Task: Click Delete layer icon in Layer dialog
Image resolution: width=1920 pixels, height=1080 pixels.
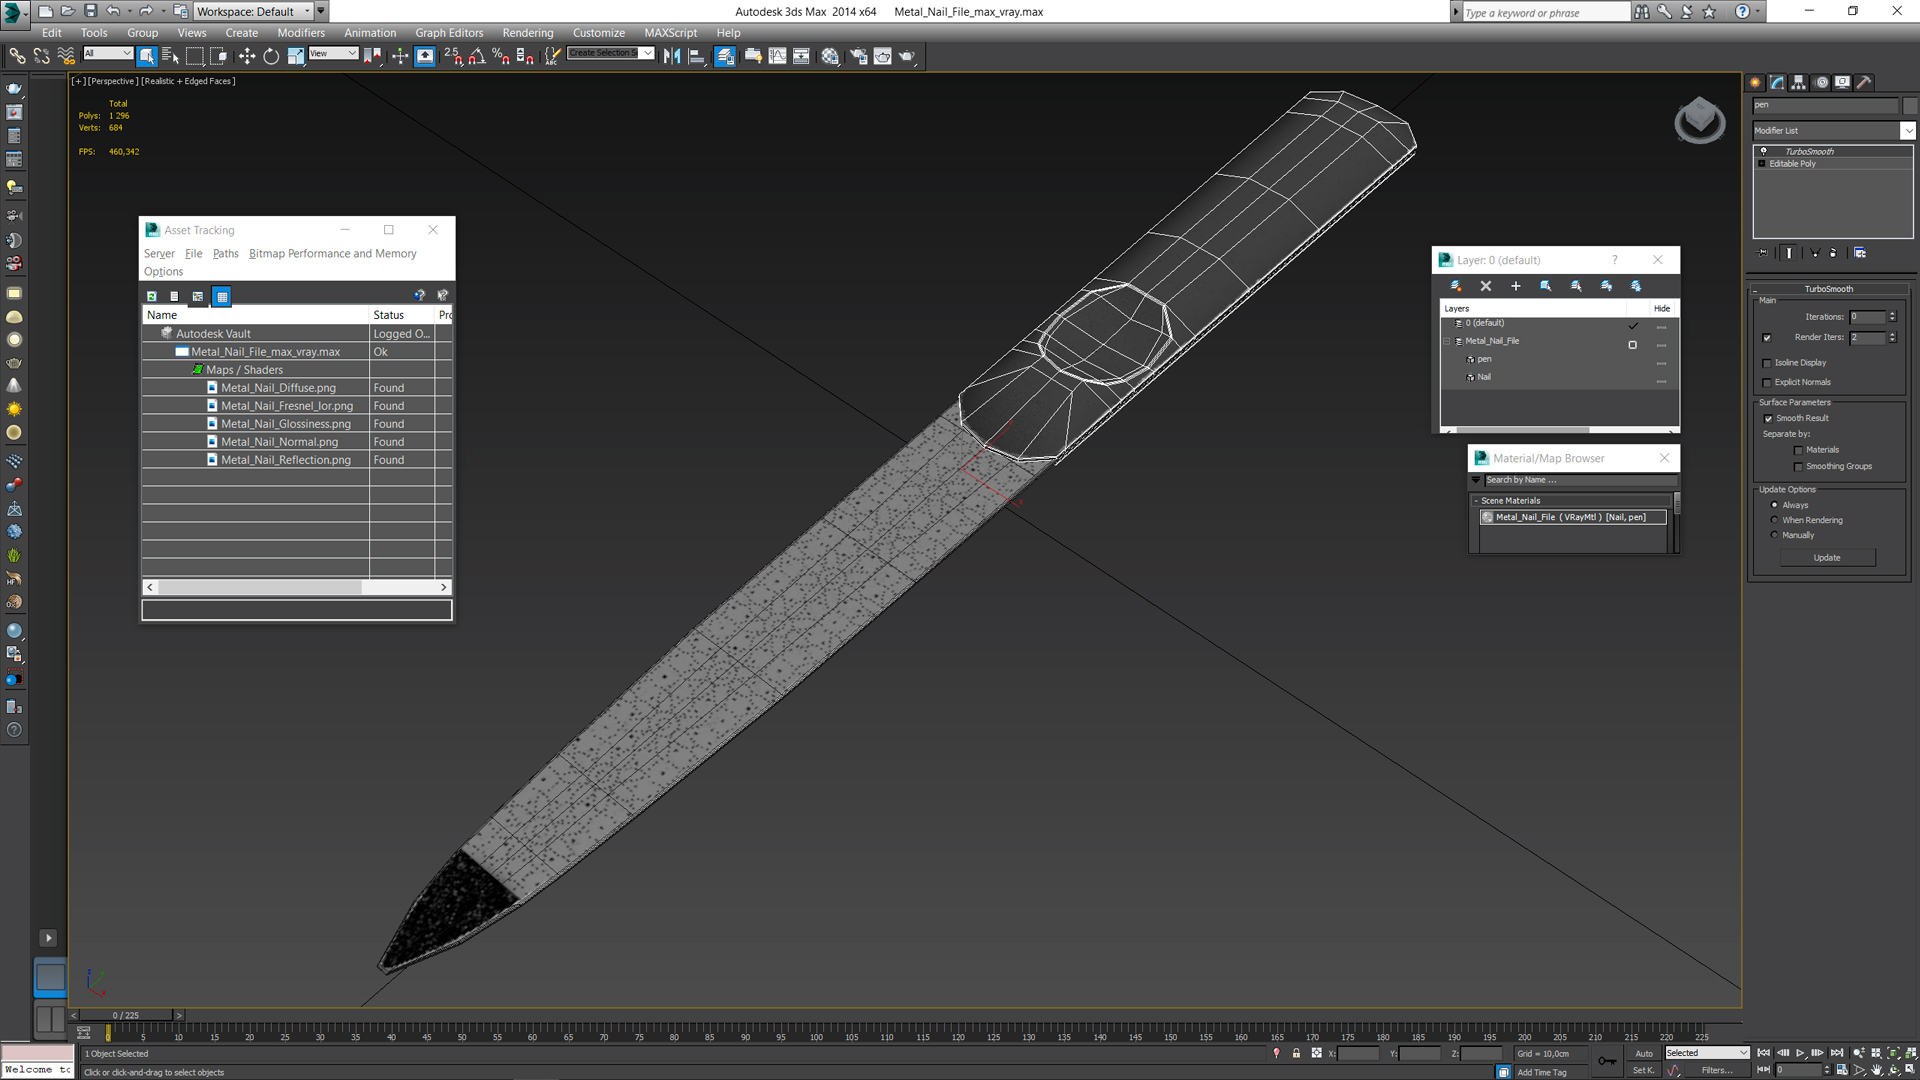Action: click(1486, 286)
